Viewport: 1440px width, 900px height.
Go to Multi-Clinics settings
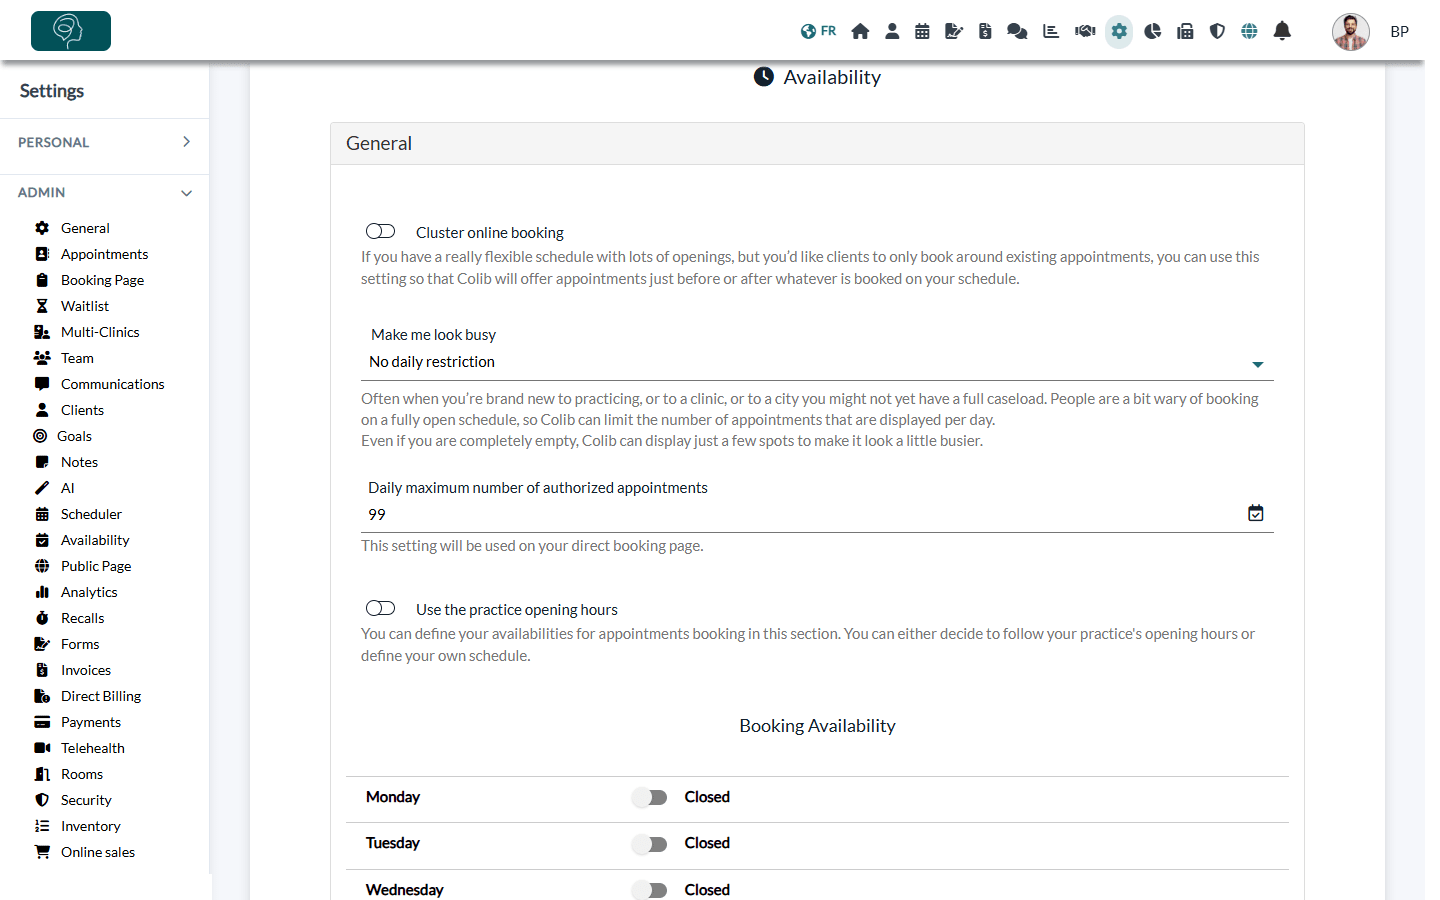coord(100,332)
